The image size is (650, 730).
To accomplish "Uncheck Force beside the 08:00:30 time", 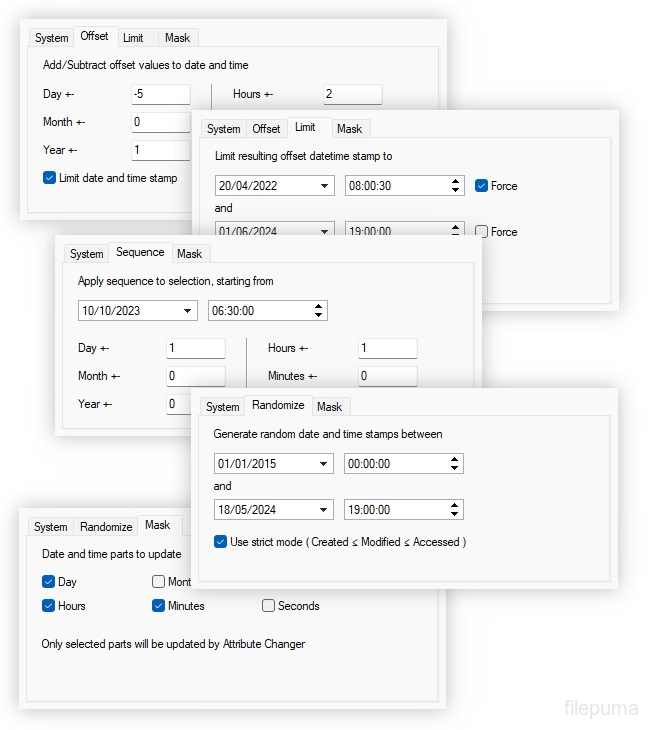I will coord(482,186).
